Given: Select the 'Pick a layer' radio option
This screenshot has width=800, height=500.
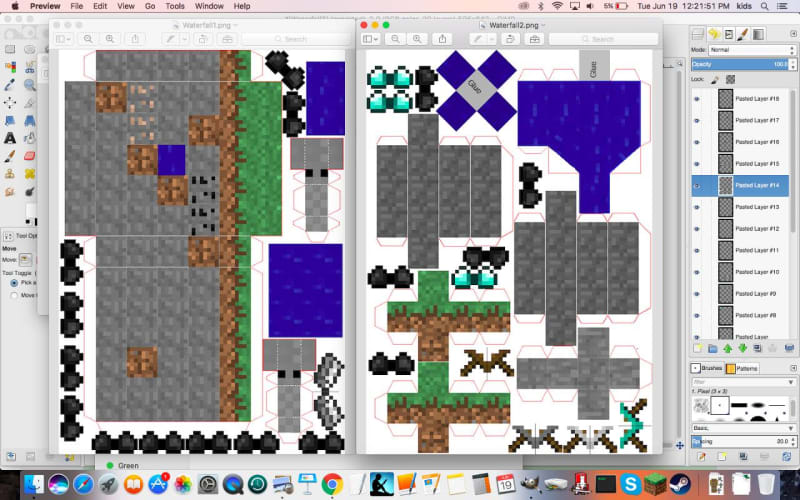Looking at the screenshot, I should pyautogui.click(x=14, y=283).
